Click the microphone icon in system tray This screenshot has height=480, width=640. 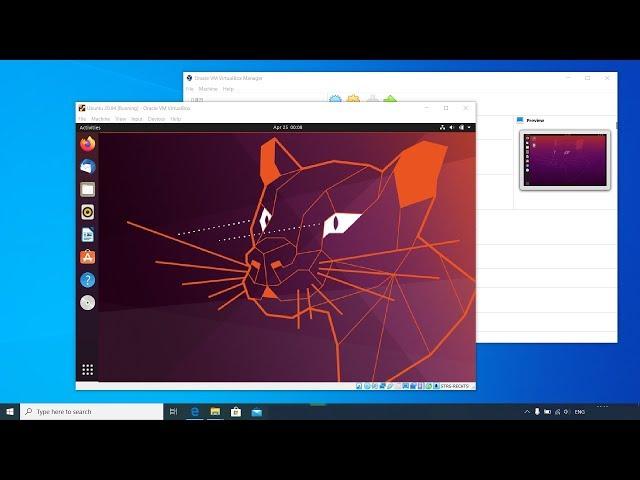point(537,412)
